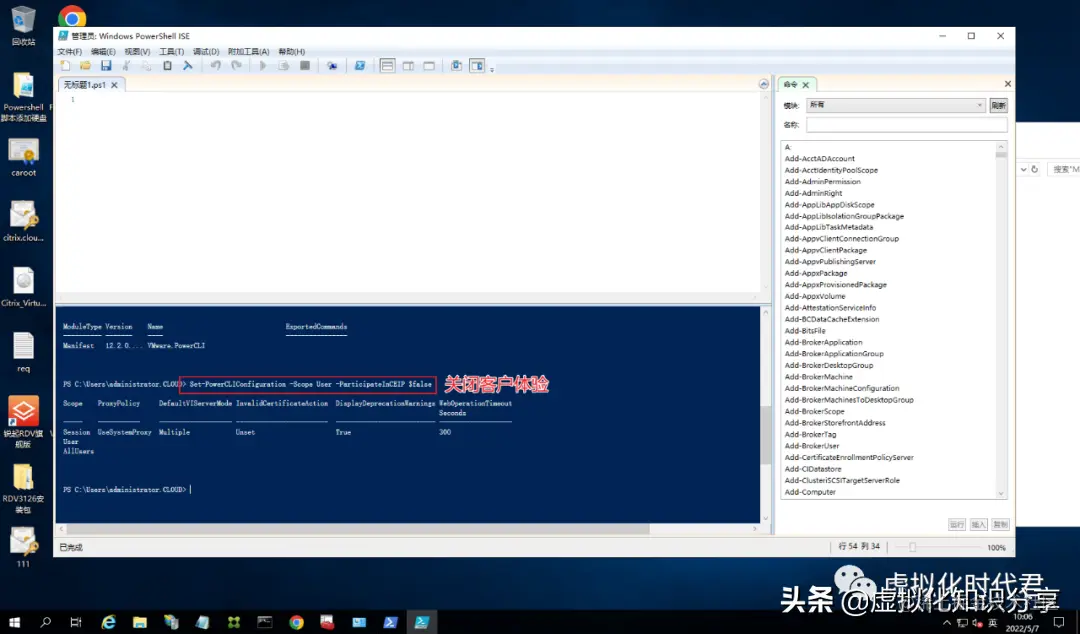This screenshot has width=1080, height=634.
Task: Toggle the script pane on top layout
Action: click(388, 65)
